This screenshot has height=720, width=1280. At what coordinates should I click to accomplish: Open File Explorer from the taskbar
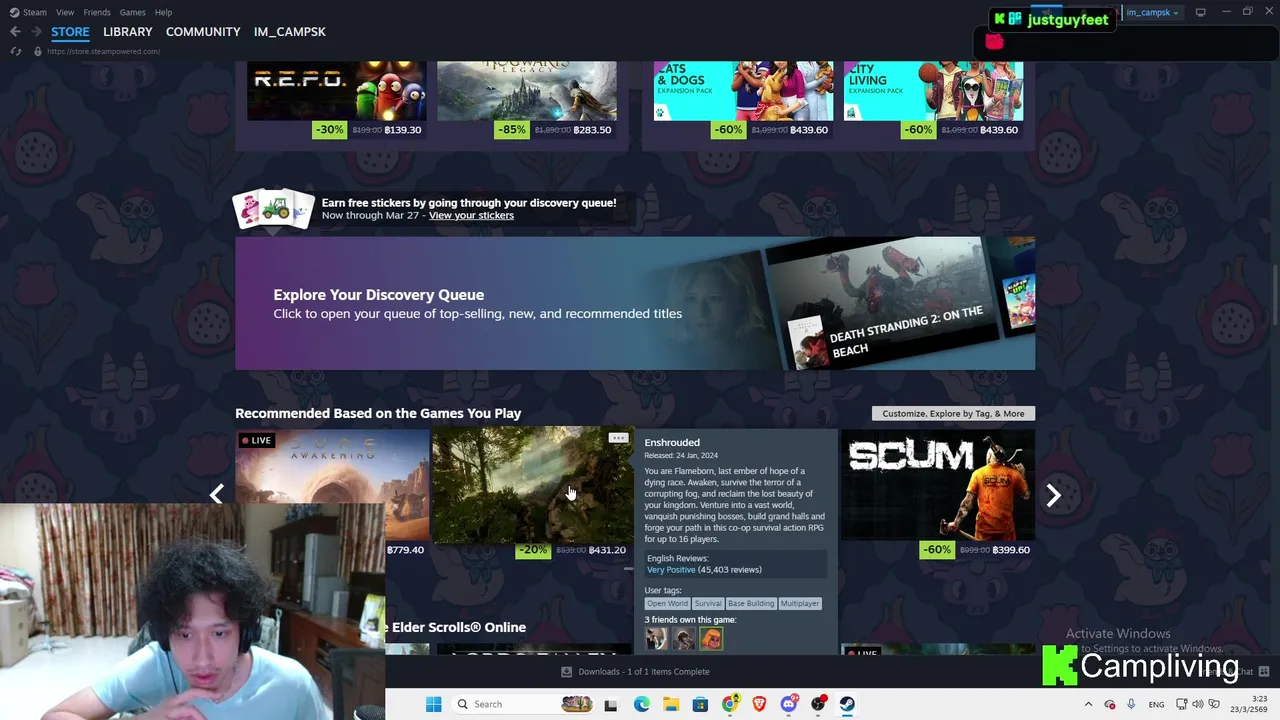click(671, 704)
